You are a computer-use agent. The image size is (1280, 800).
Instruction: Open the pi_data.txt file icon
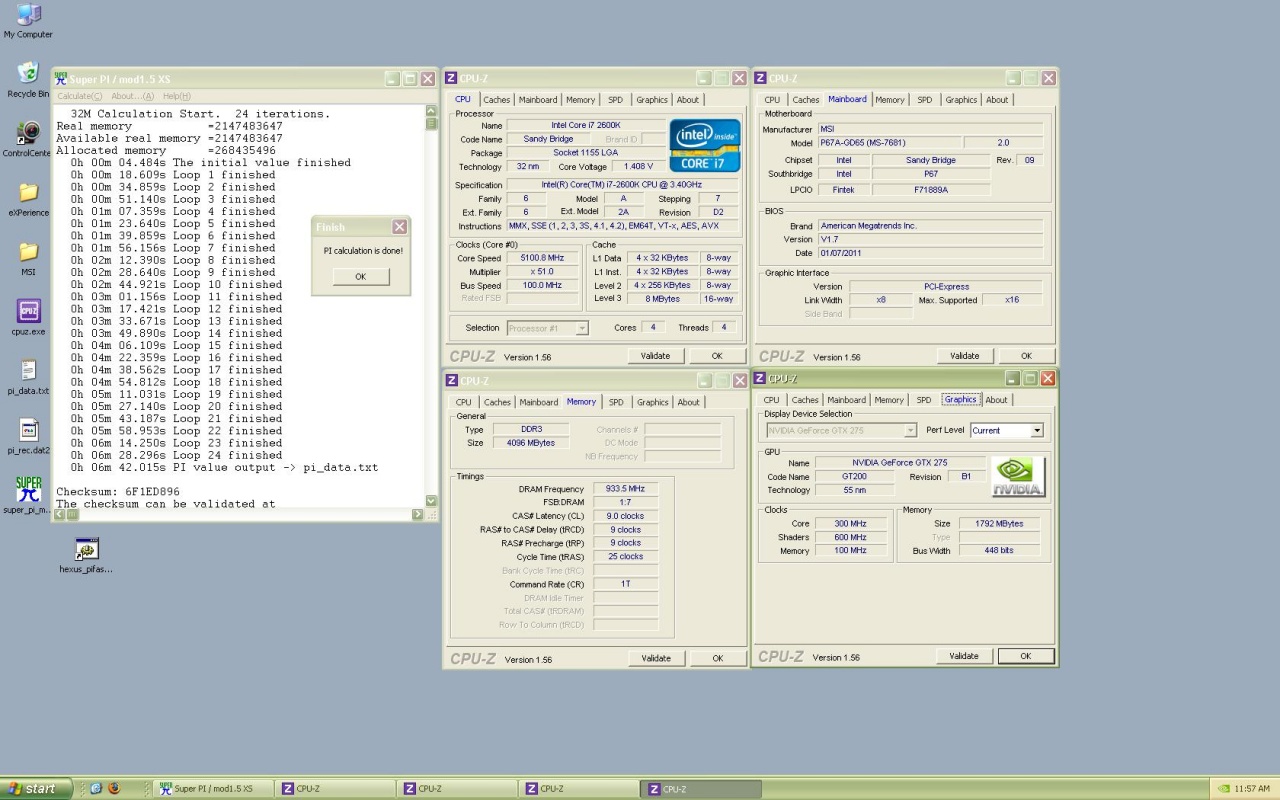(x=28, y=371)
